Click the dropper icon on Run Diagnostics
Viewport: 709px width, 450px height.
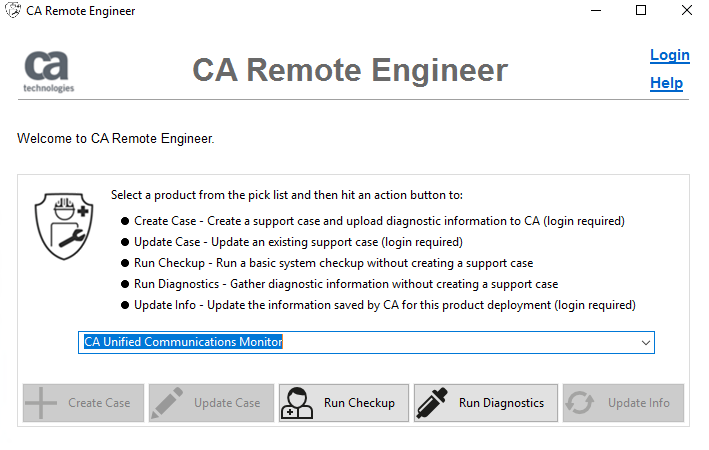pos(432,403)
